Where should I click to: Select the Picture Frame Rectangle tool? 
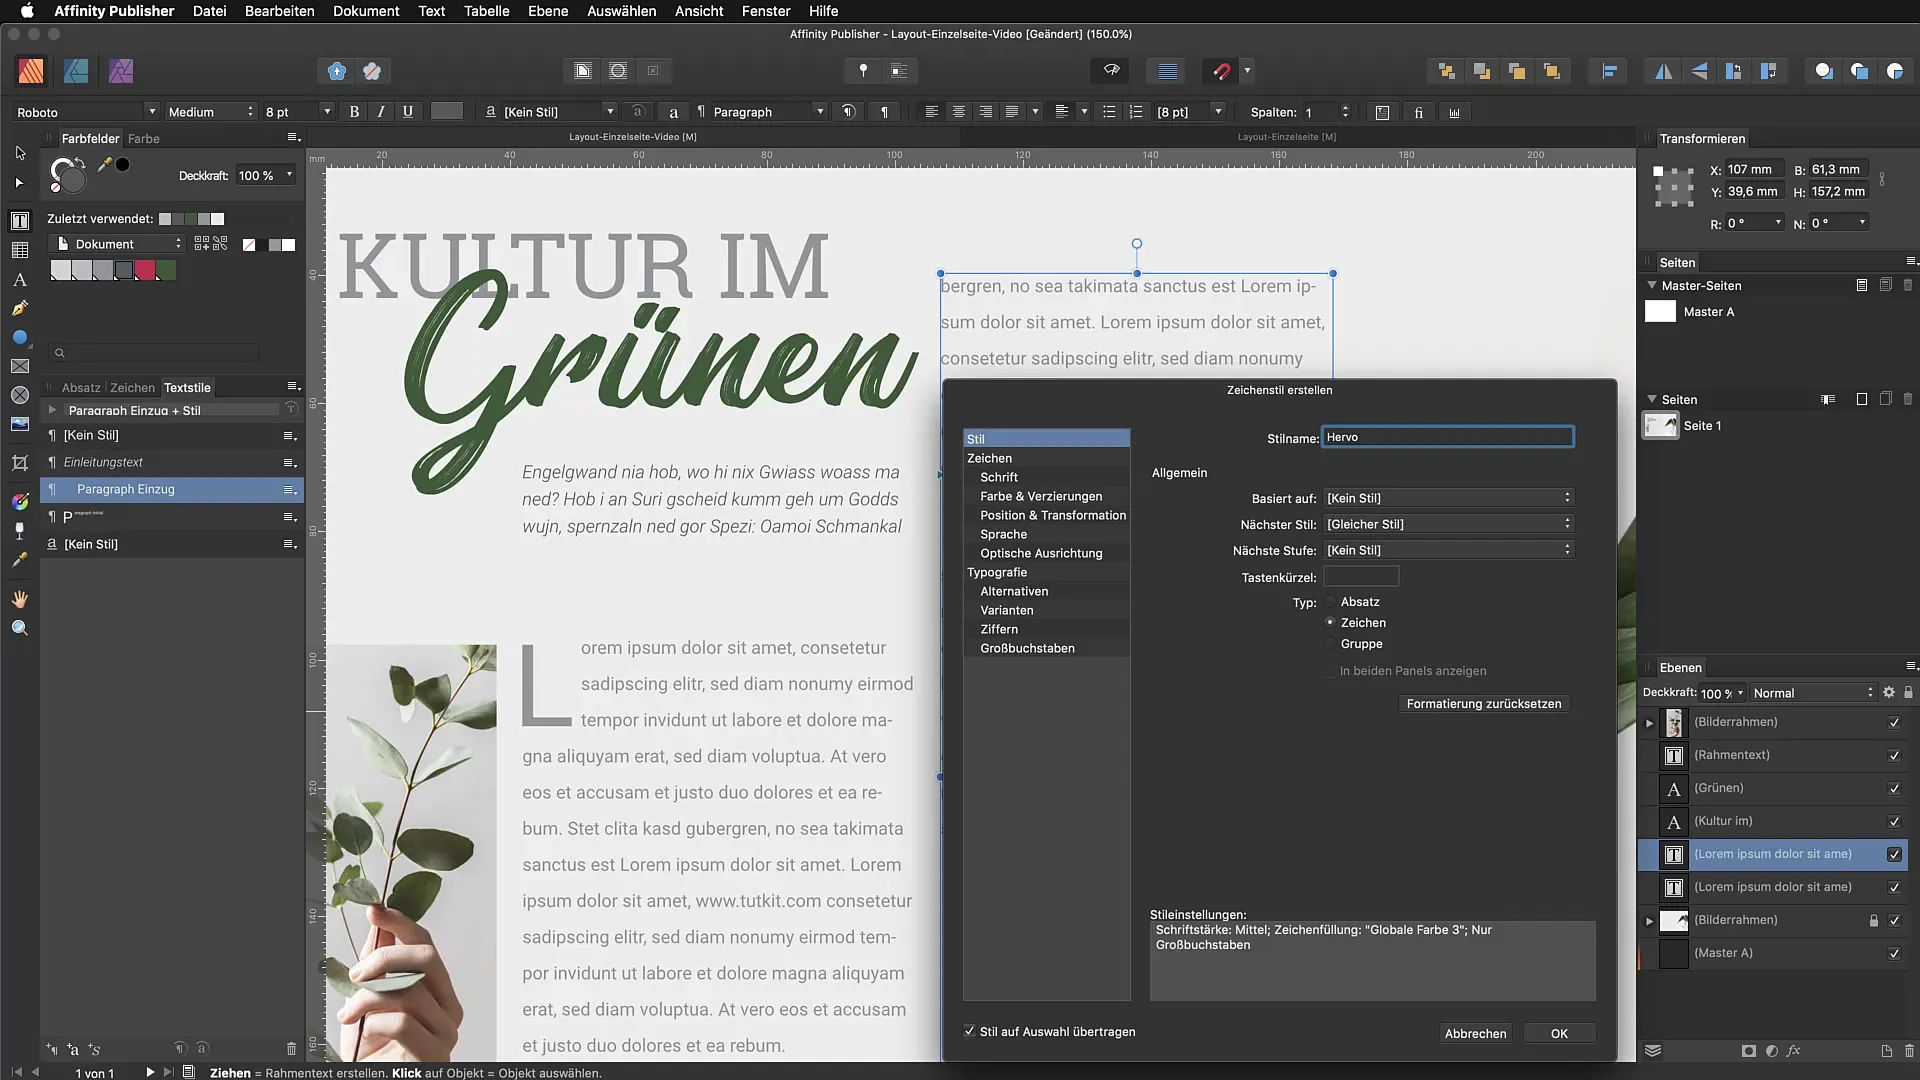click(x=20, y=367)
